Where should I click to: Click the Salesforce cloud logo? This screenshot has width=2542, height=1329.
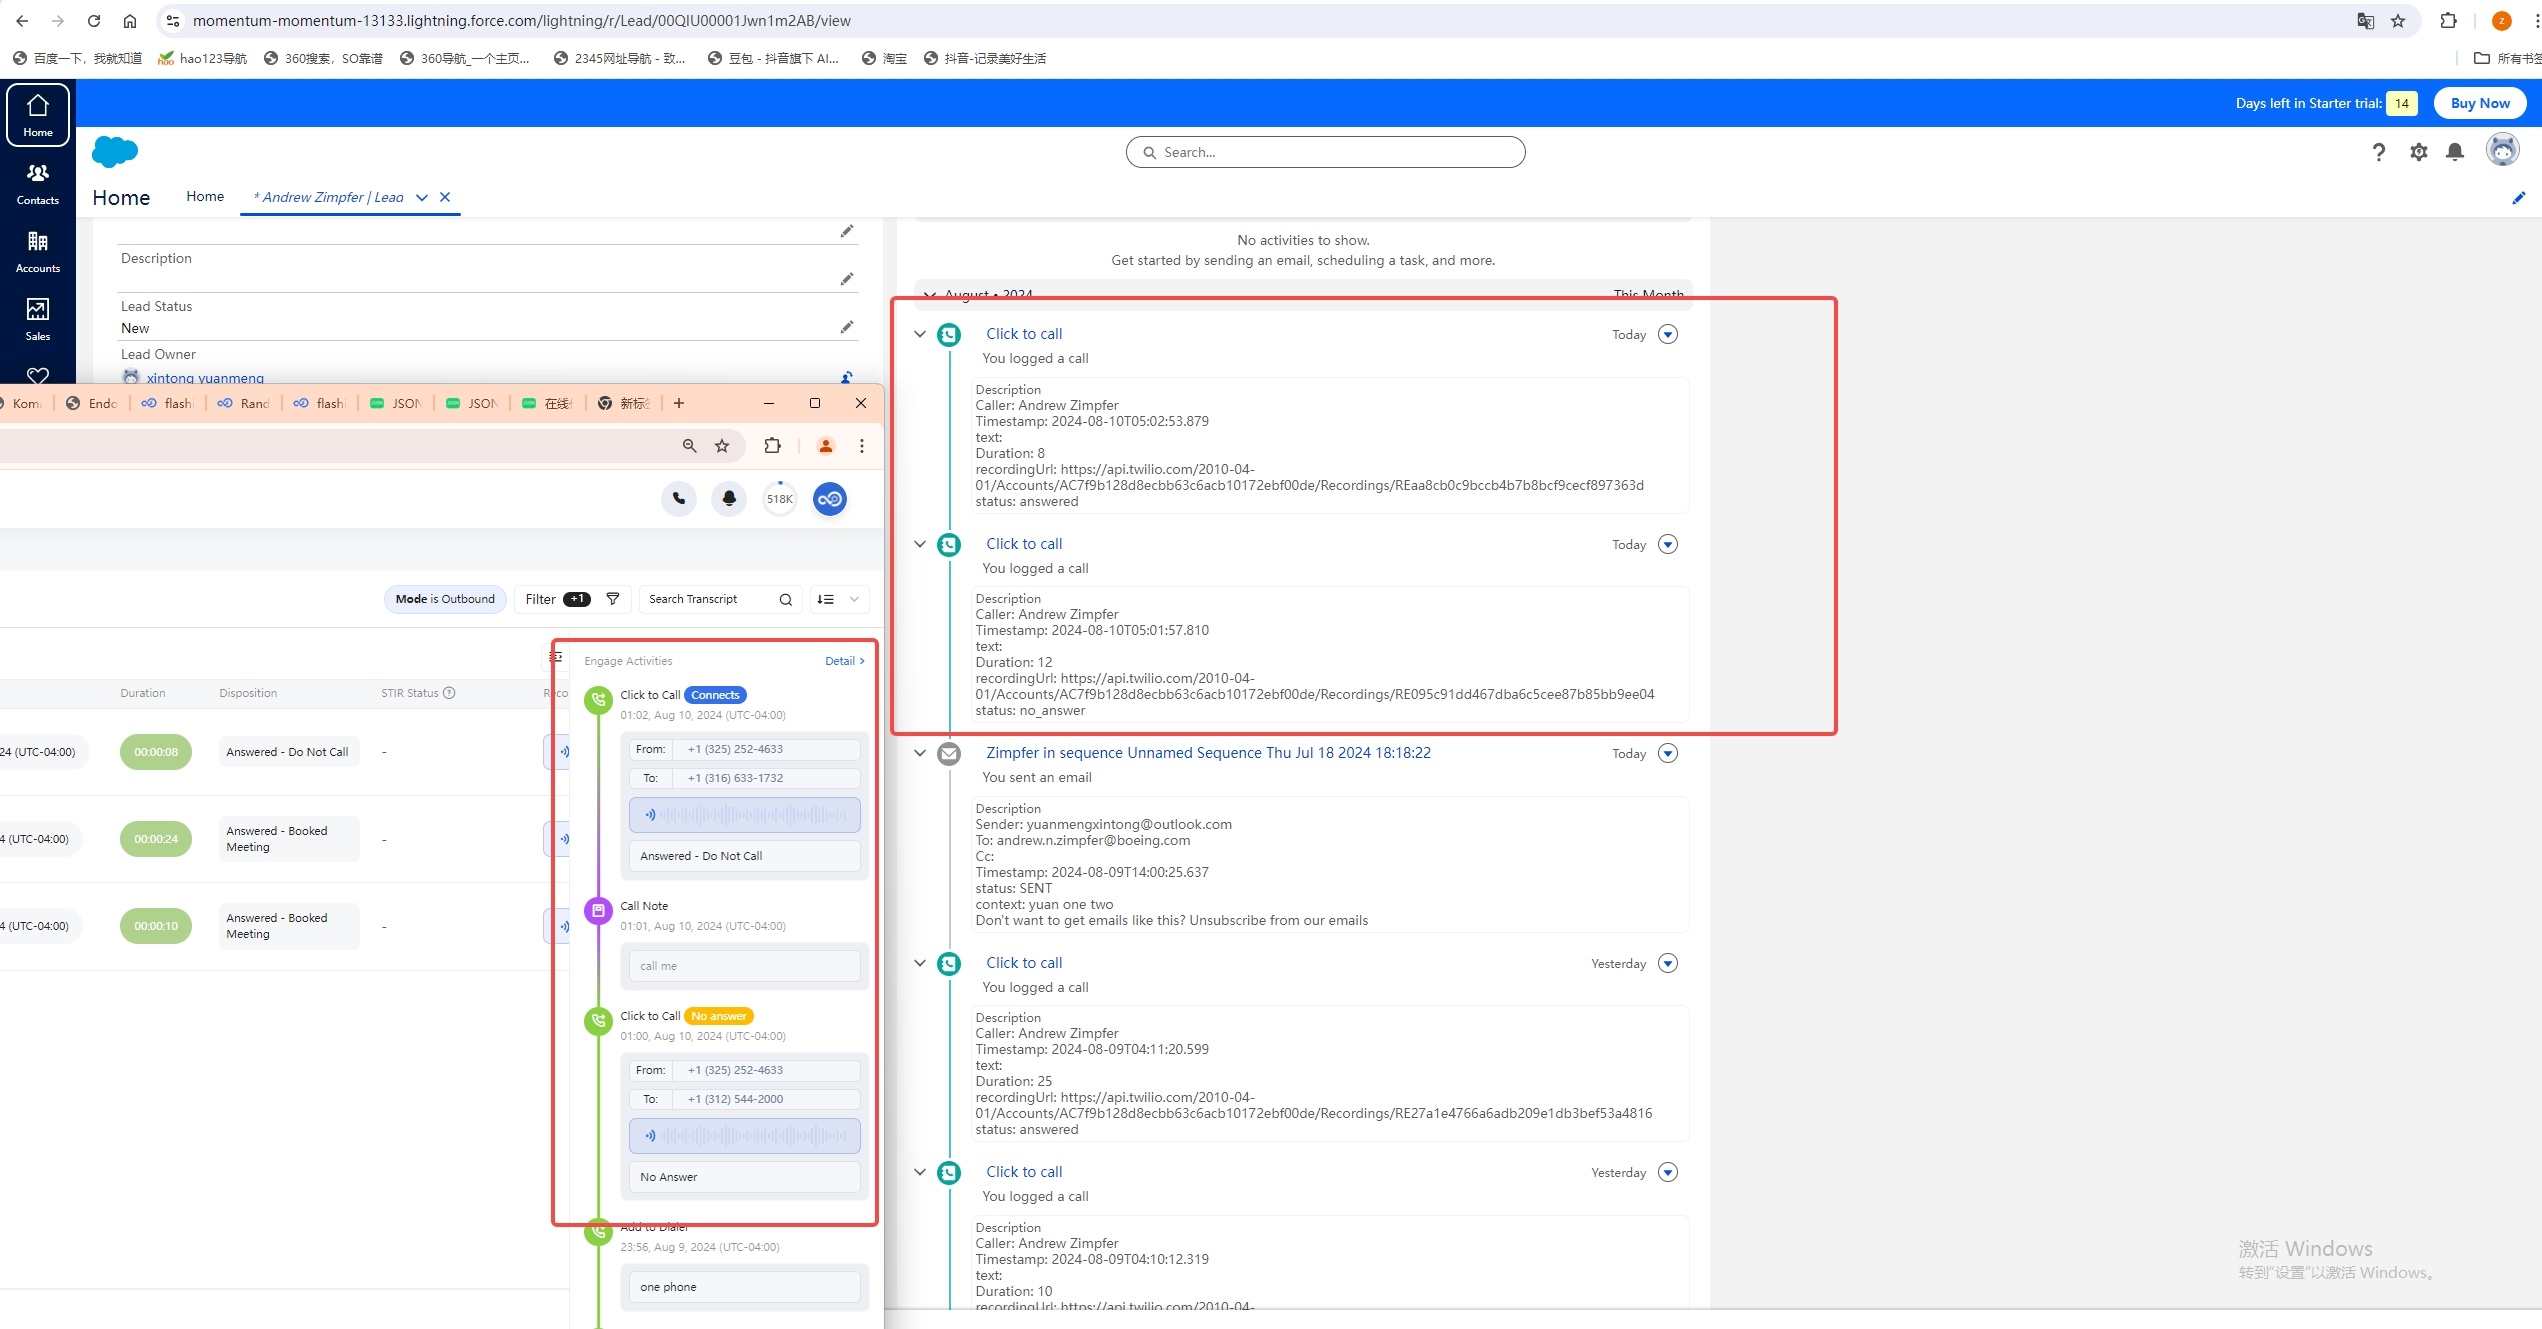(115, 152)
